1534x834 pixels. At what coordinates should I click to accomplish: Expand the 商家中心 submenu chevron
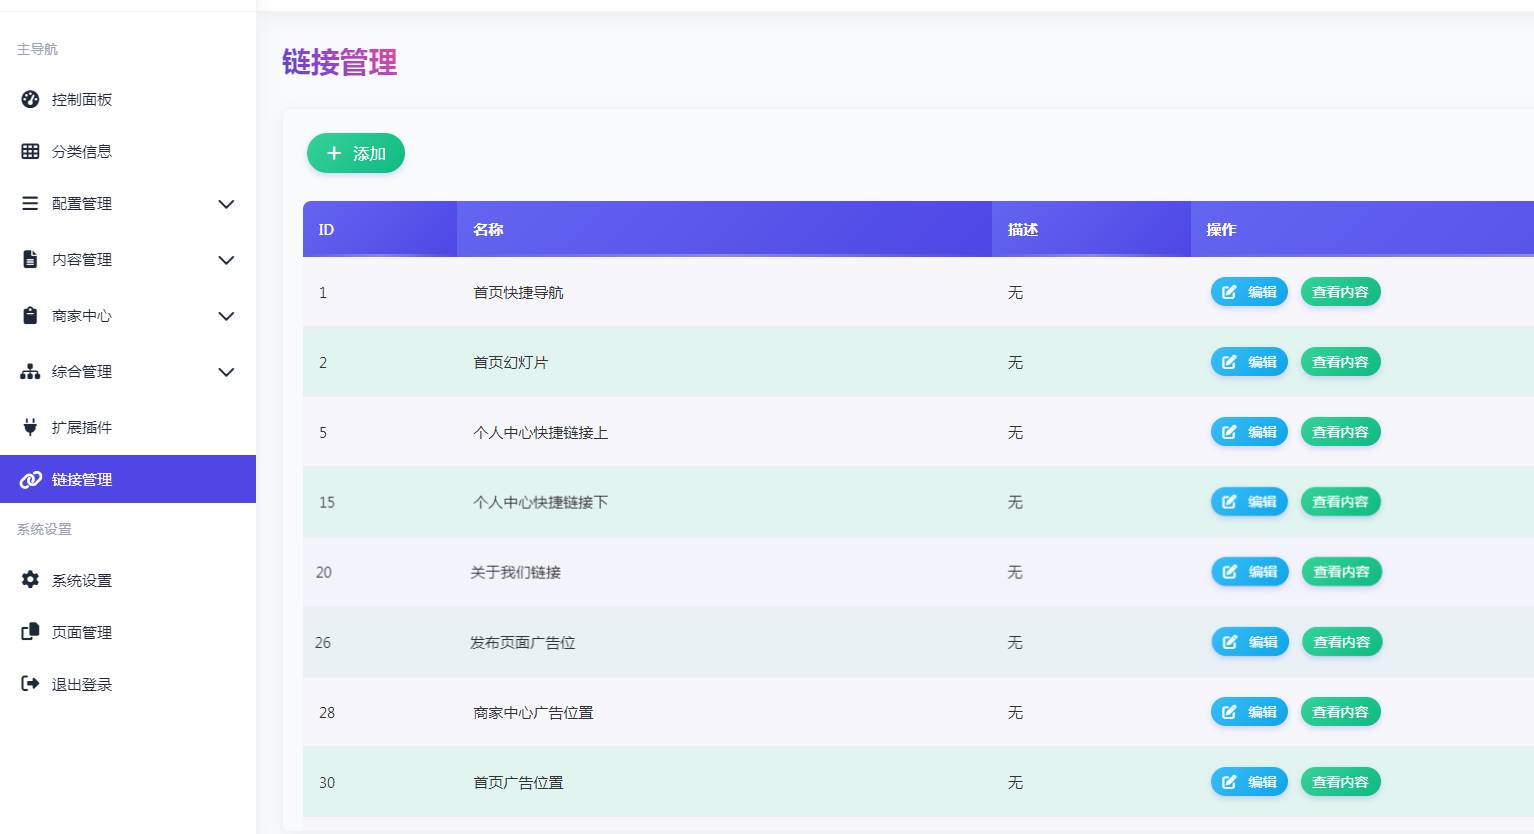tap(226, 316)
